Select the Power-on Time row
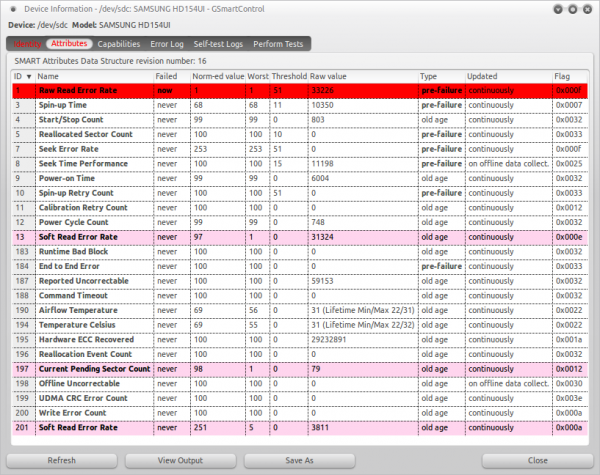This screenshot has height=475, width=600. (300, 178)
